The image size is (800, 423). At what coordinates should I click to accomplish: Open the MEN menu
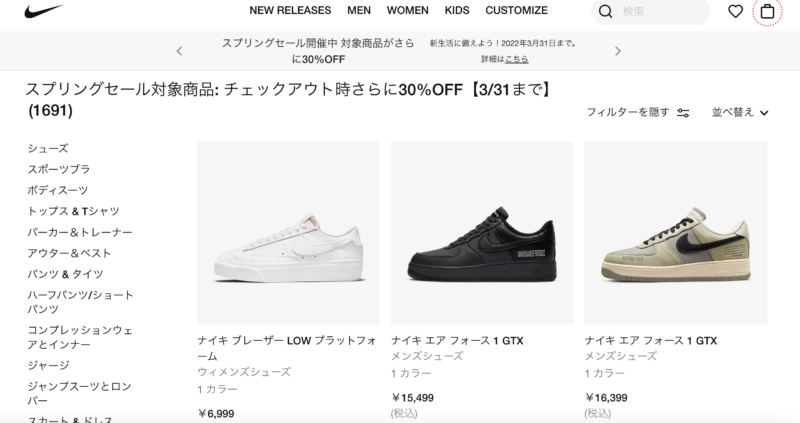coord(359,10)
